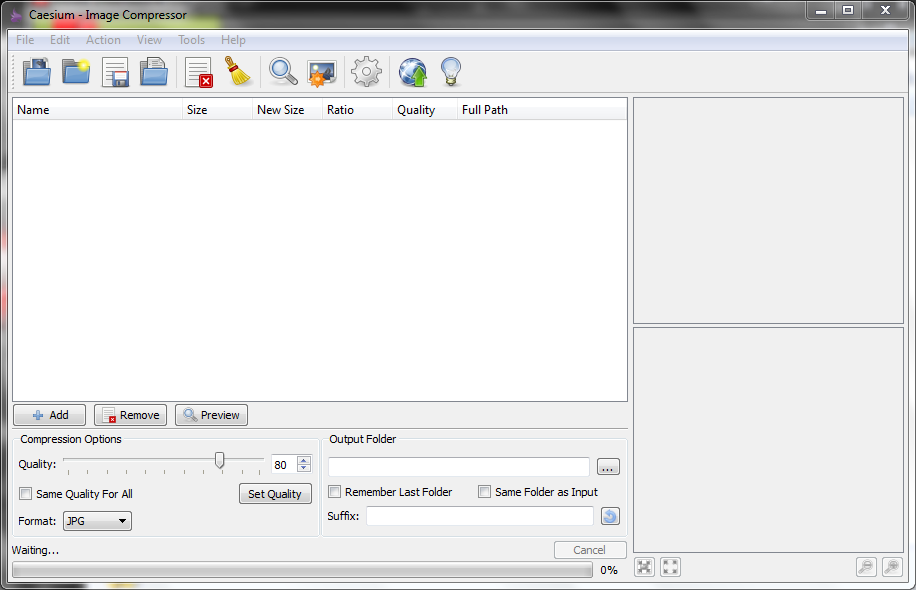Sort list by Name column header
Viewport: 916px width, 590px height.
pos(98,110)
